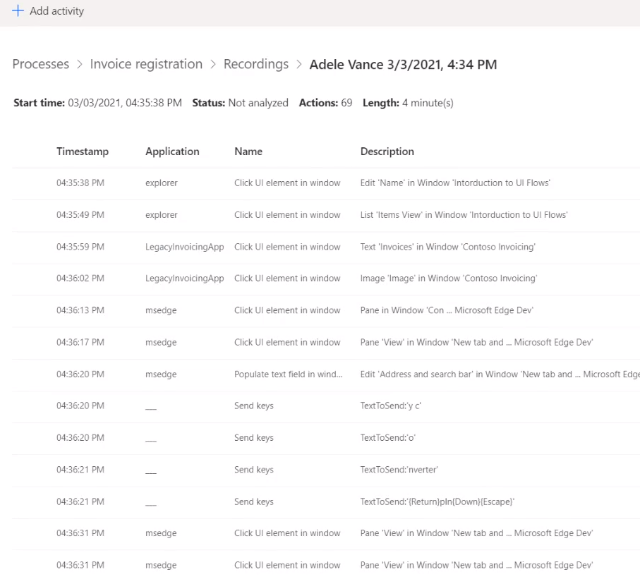Click 'Populate text field in wind...' name cell
The height and width of the screenshot is (580, 640).
[x=288, y=374]
